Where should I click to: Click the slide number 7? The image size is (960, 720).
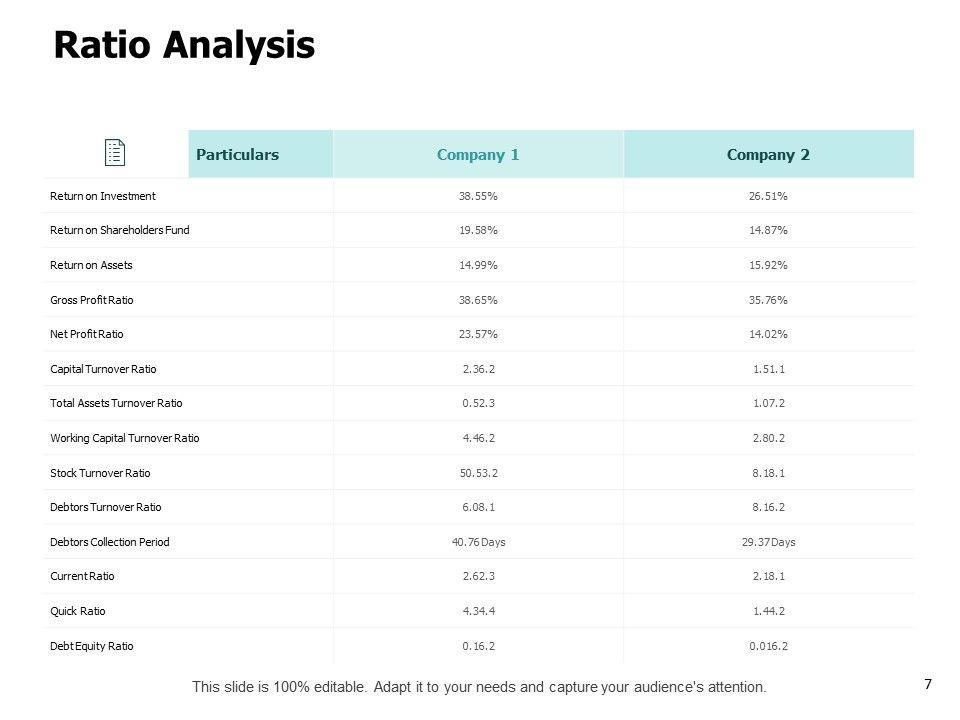click(928, 684)
